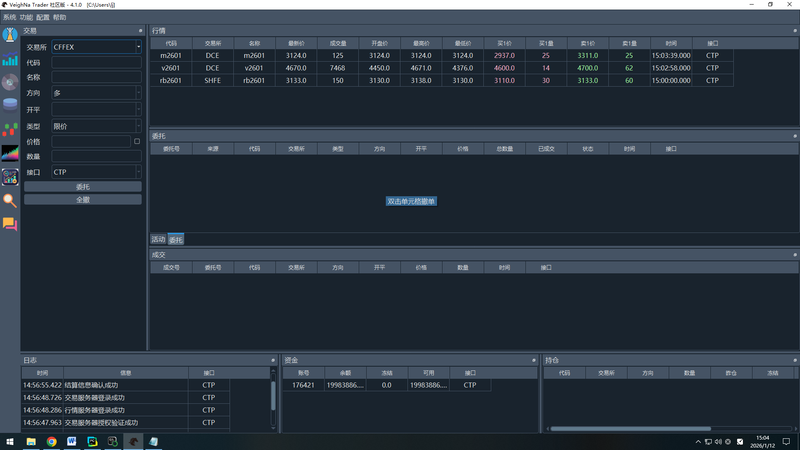Viewport: 800px width, 450px height.
Task: Click the disc-shaped sidebar icon
Action: tap(10, 82)
